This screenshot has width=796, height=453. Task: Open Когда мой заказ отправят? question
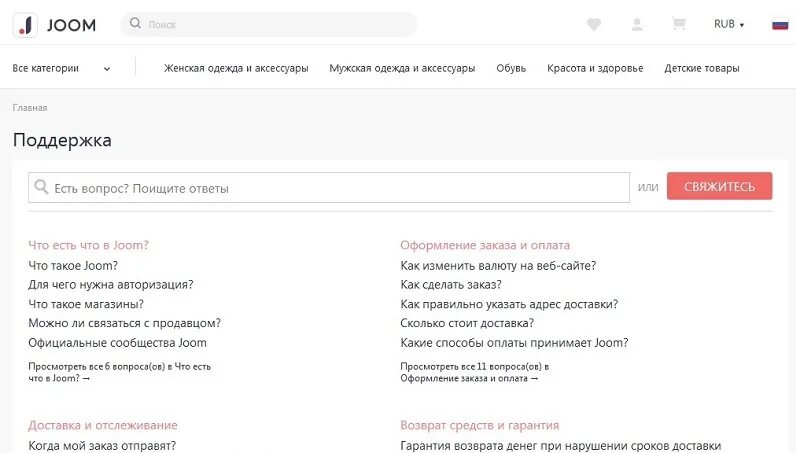pyautogui.click(x=102, y=445)
